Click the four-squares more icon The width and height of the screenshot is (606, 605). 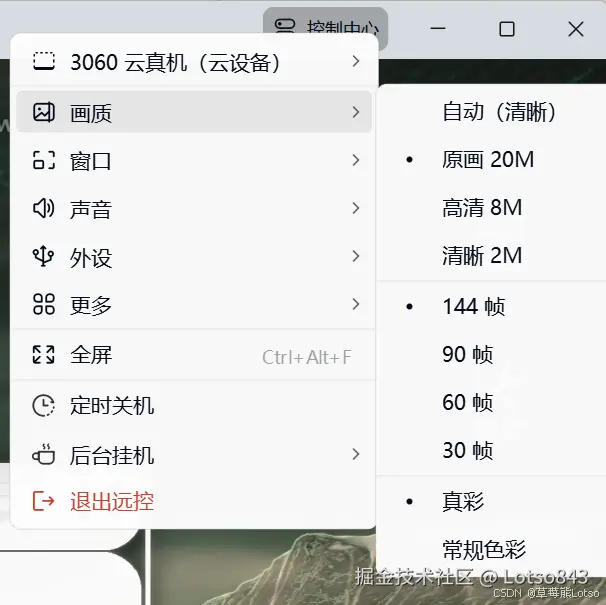tap(44, 304)
